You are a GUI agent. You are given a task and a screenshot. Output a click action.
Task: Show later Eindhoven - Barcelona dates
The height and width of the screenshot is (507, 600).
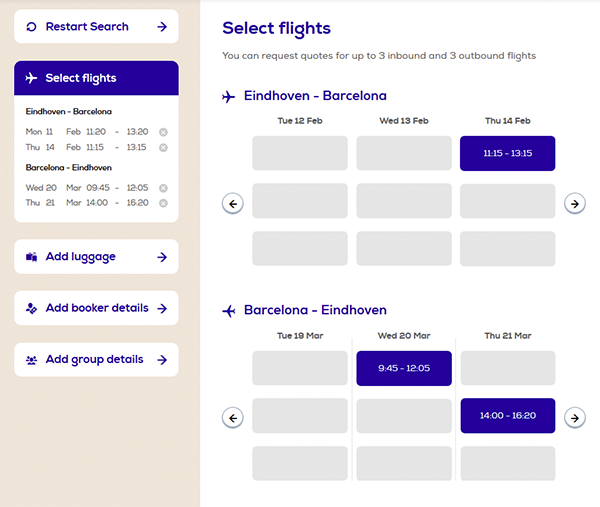tap(575, 204)
